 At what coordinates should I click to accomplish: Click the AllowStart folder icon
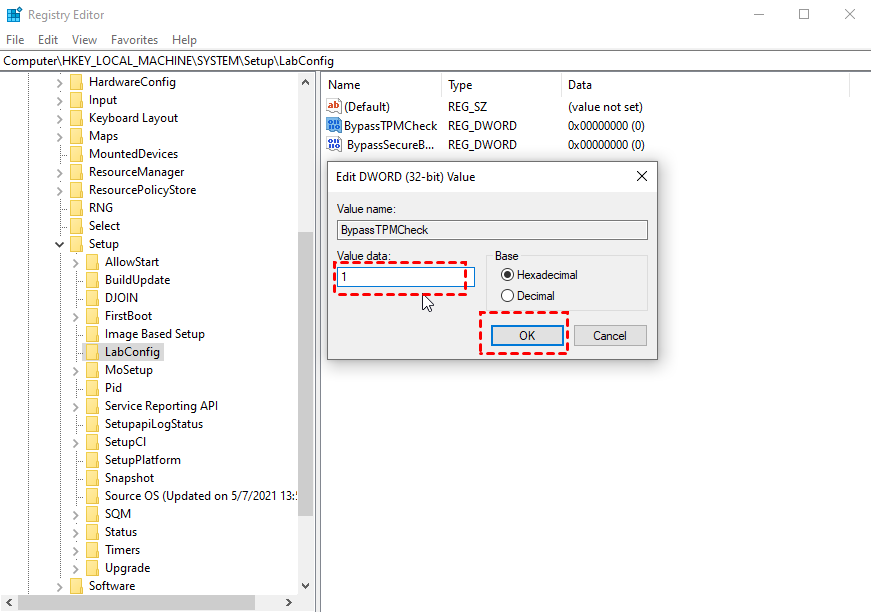(93, 262)
